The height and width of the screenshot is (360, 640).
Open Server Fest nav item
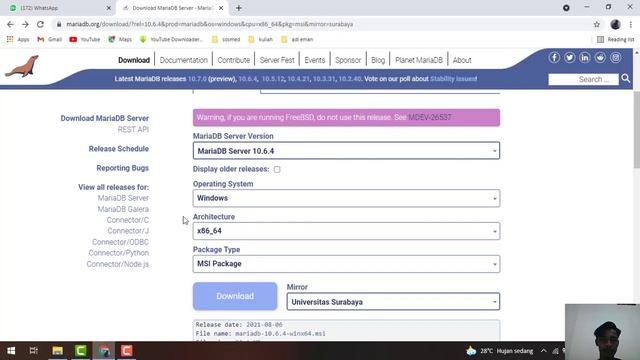[277, 60]
